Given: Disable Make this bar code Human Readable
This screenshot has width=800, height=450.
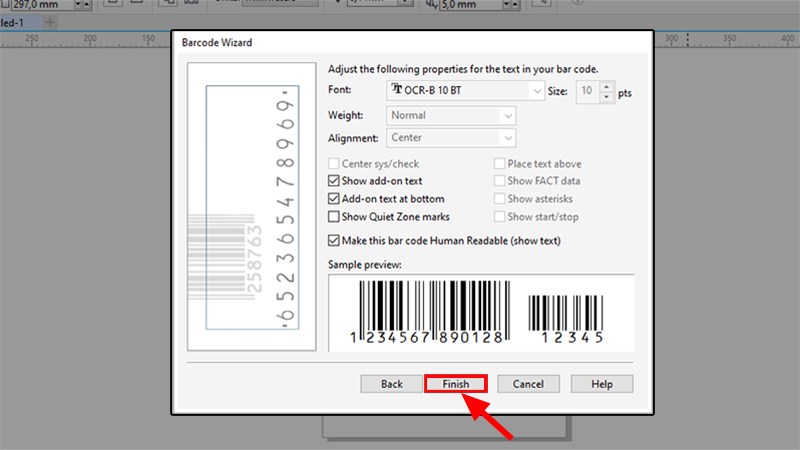Looking at the screenshot, I should (x=334, y=241).
